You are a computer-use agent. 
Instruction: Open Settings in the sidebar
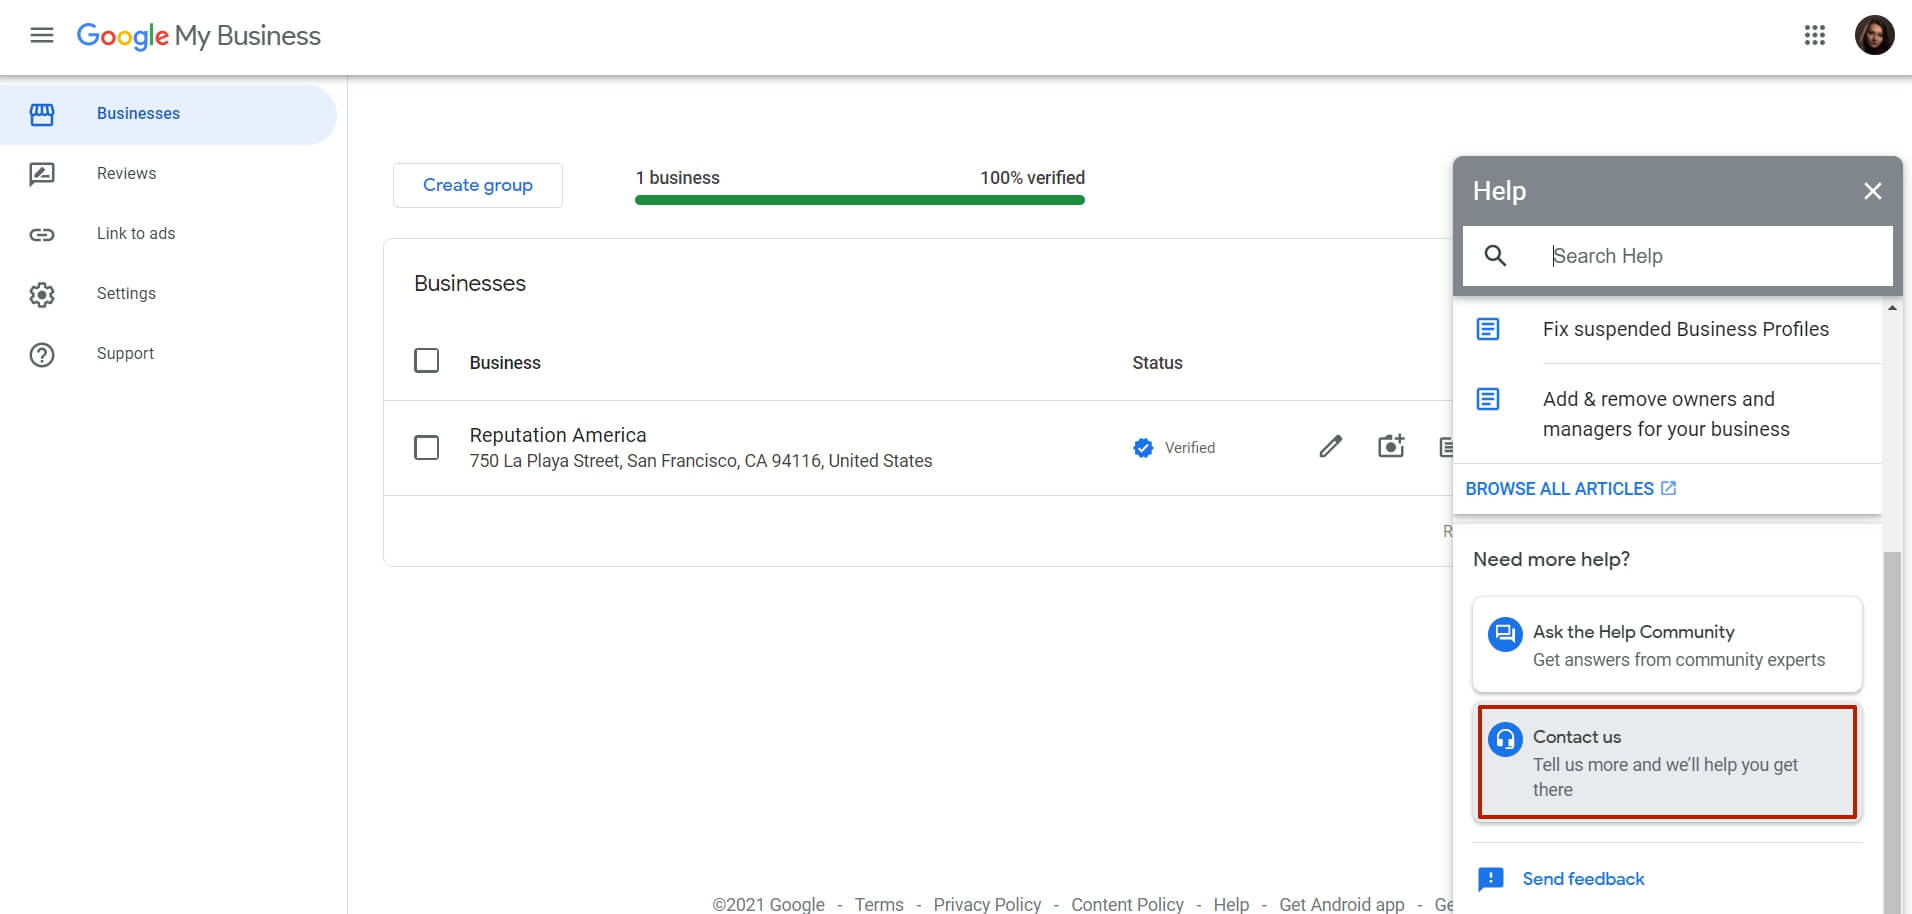click(168, 294)
